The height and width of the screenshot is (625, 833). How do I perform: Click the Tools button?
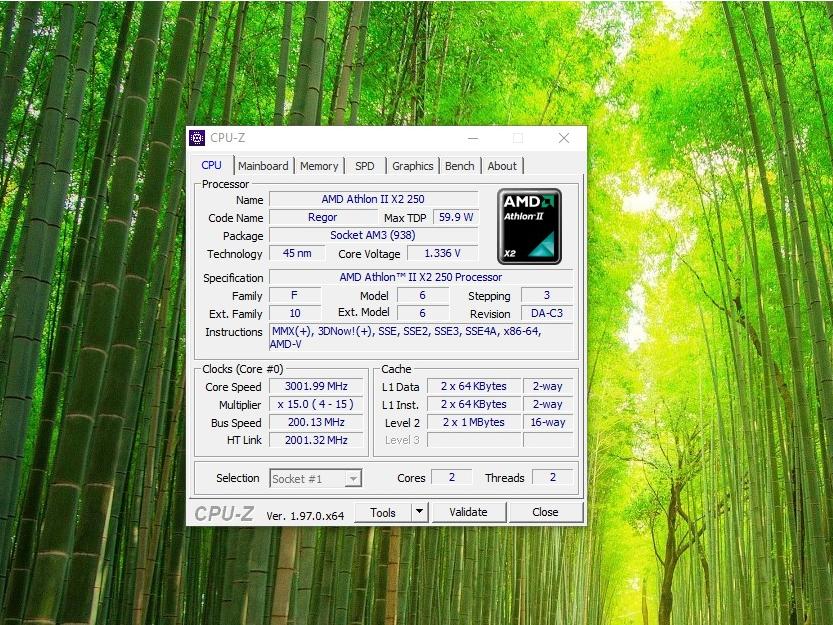point(382,512)
